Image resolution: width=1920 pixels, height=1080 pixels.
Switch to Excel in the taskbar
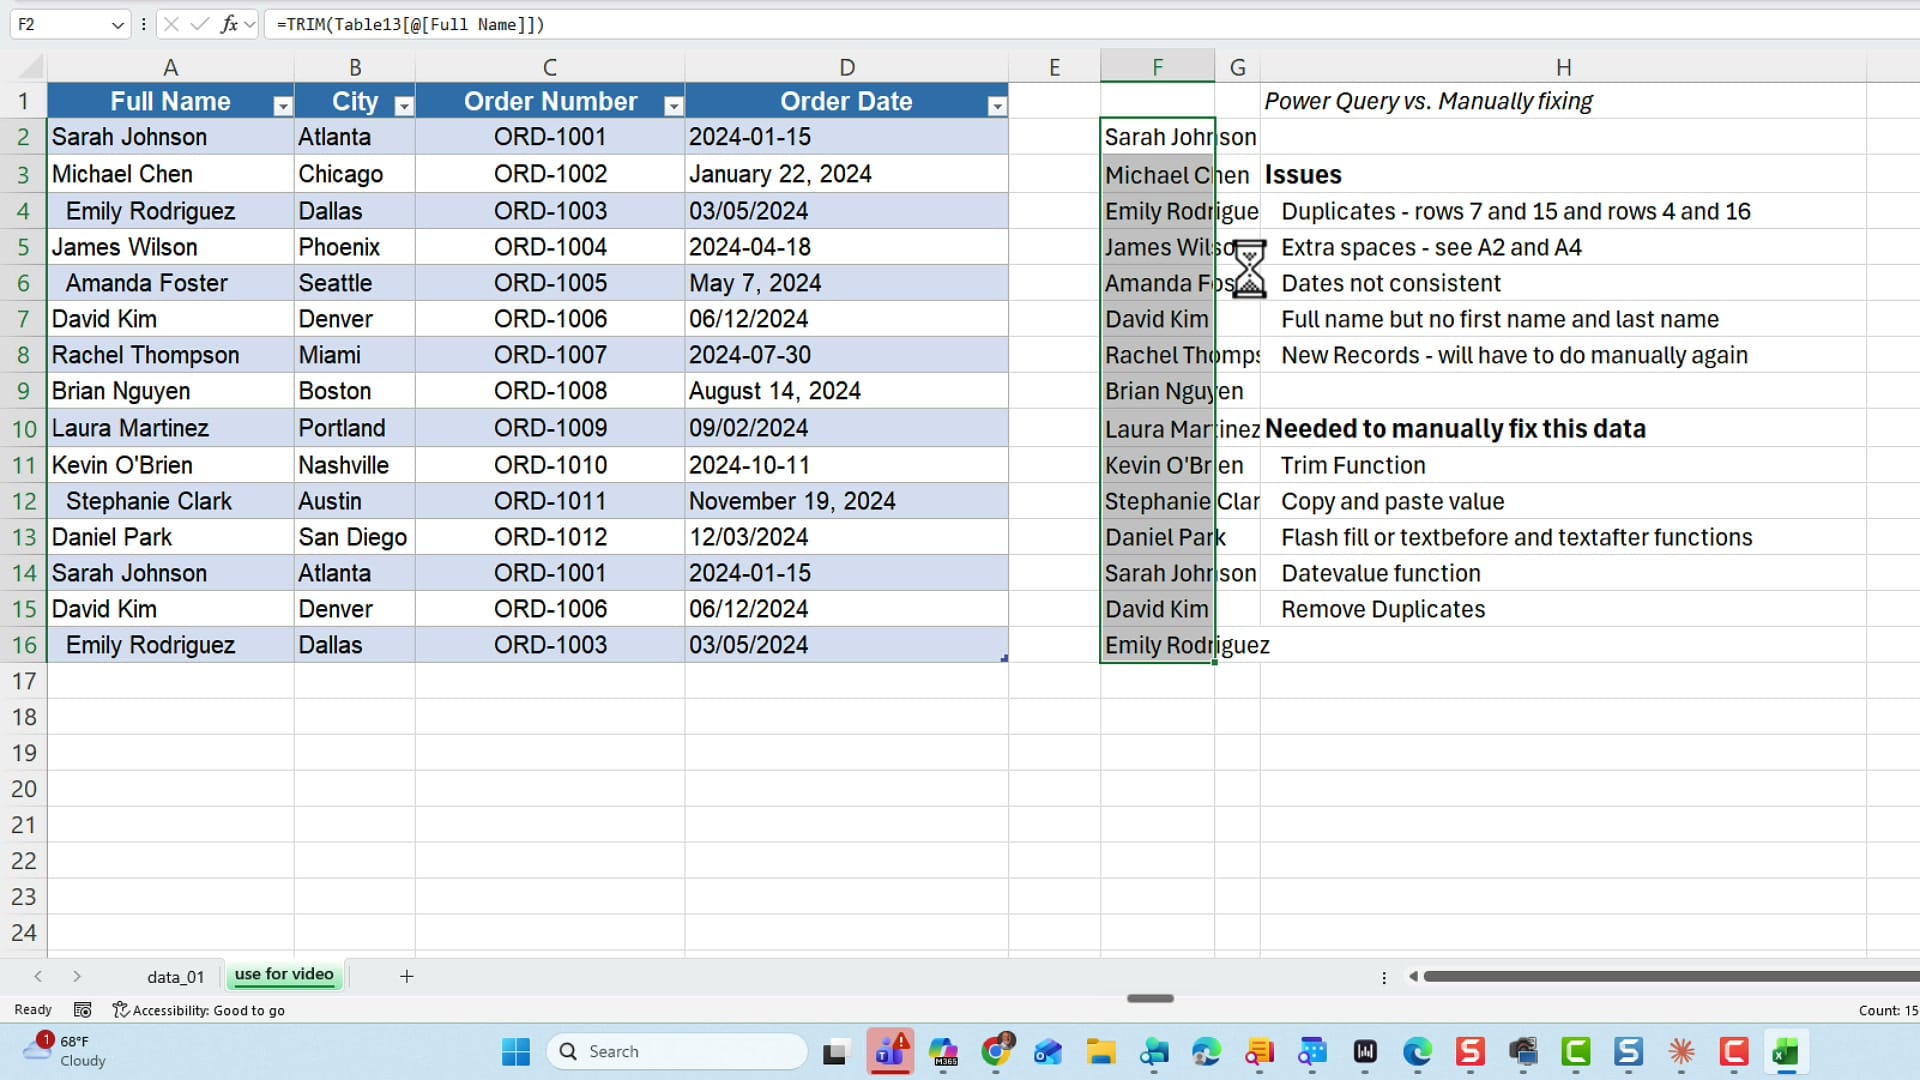coord(1786,1052)
